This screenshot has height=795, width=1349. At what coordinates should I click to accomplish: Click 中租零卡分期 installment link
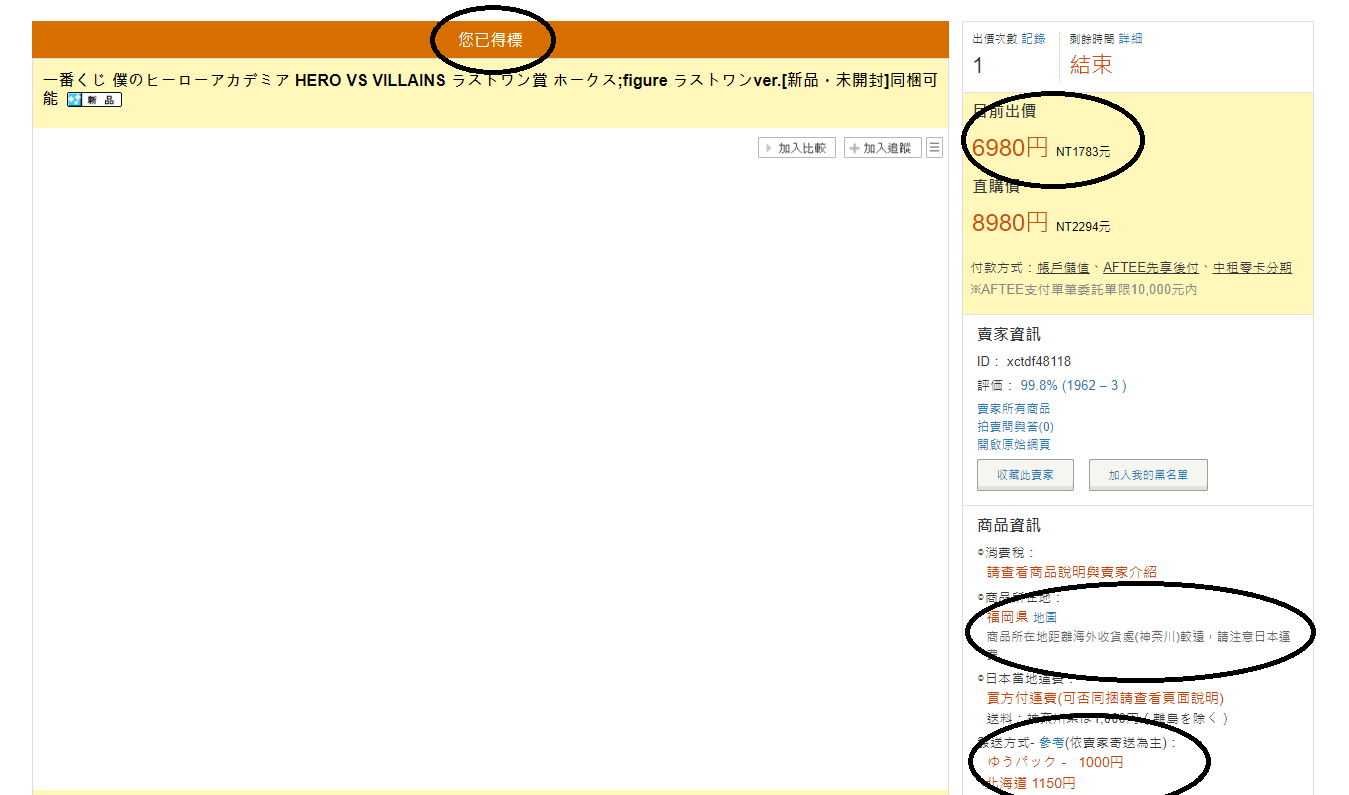(1252, 268)
